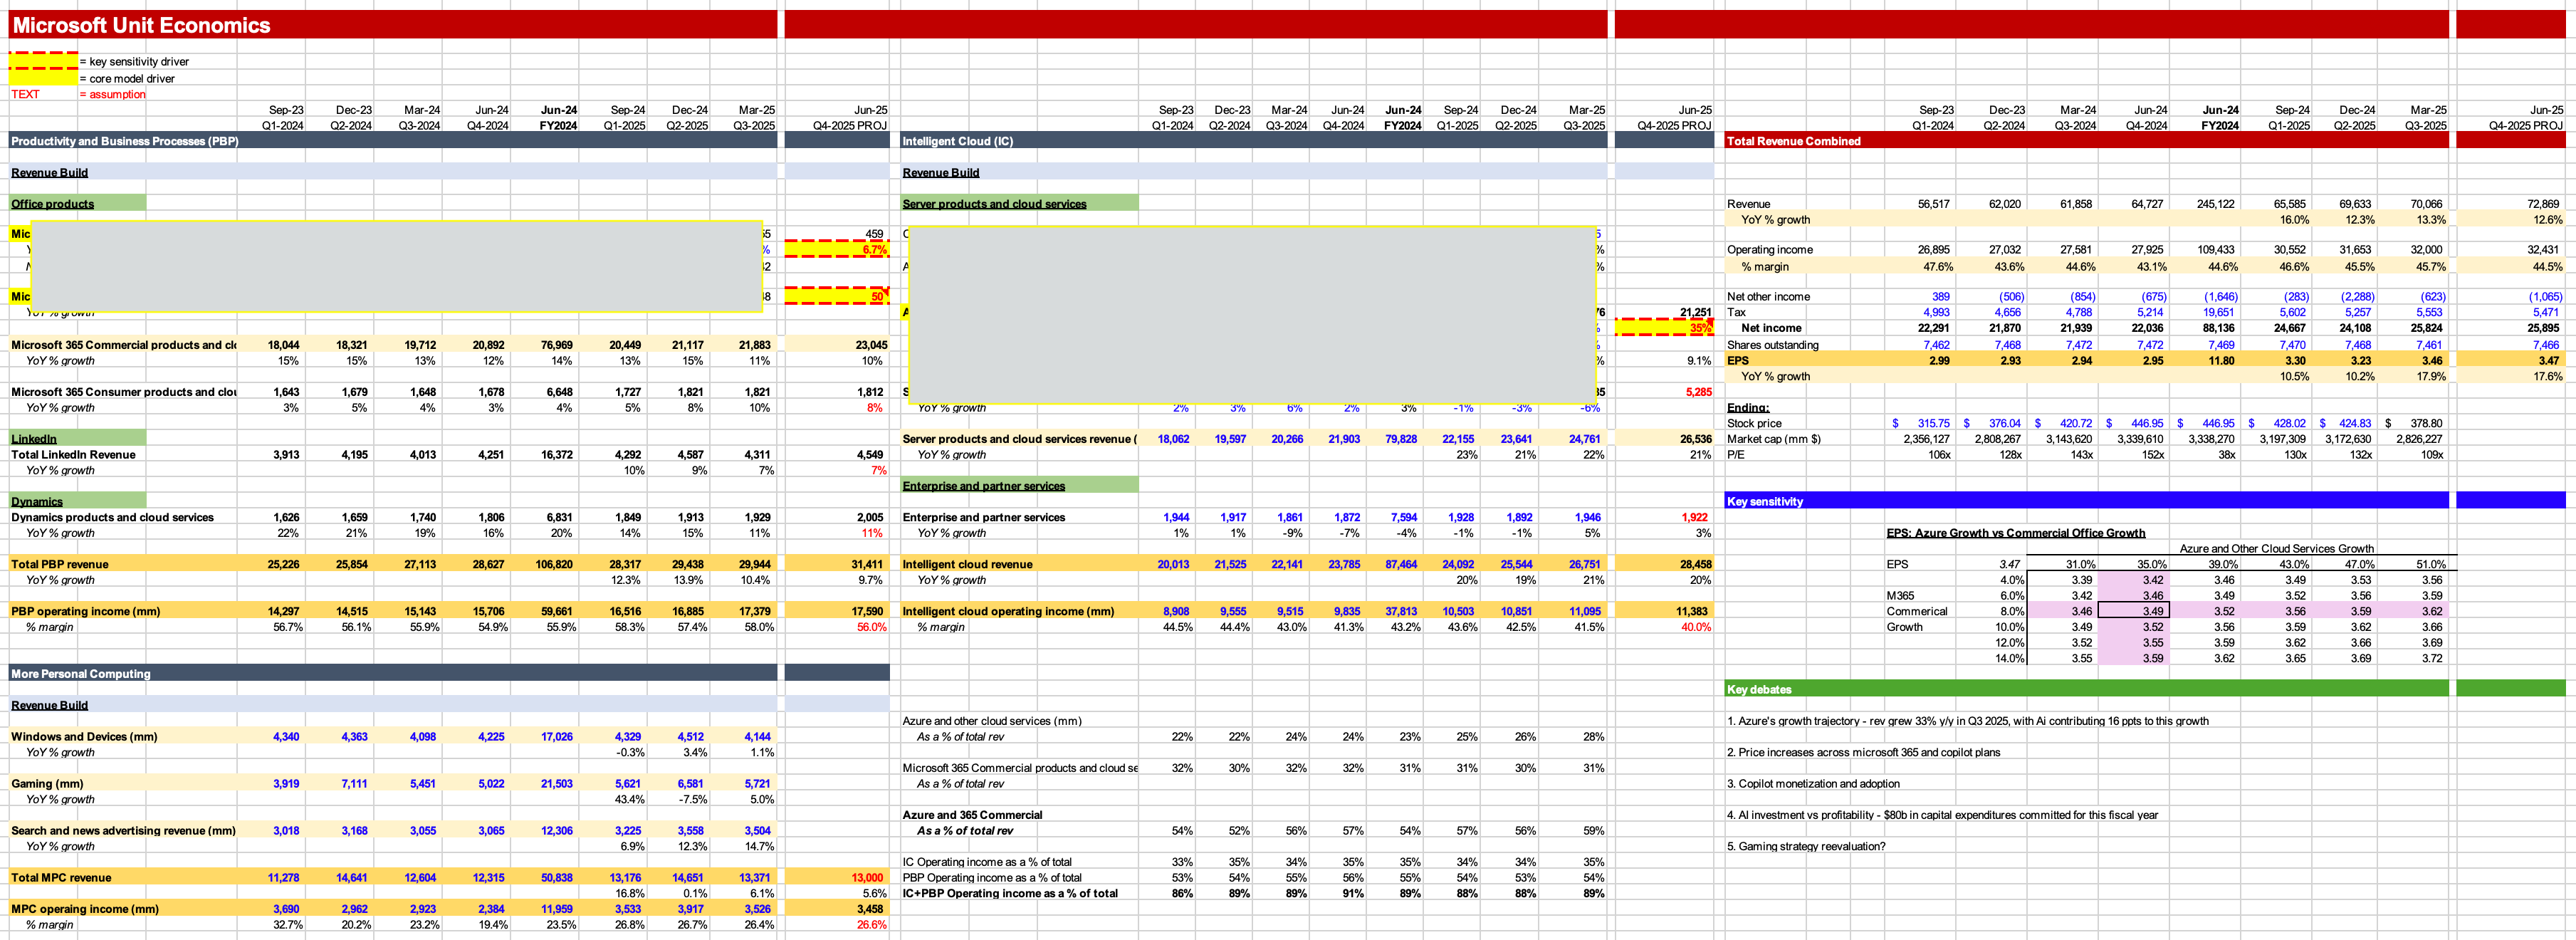Click the Total MPC revenue row label

(x=61, y=877)
